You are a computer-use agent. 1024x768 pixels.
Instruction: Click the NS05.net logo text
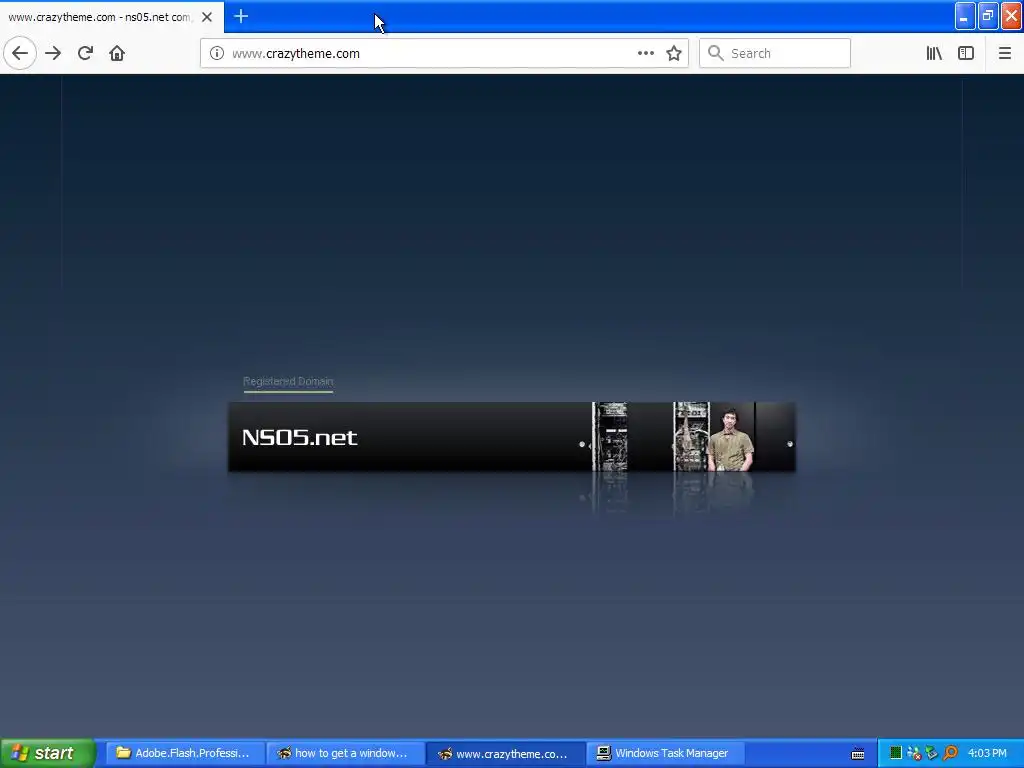click(x=300, y=437)
